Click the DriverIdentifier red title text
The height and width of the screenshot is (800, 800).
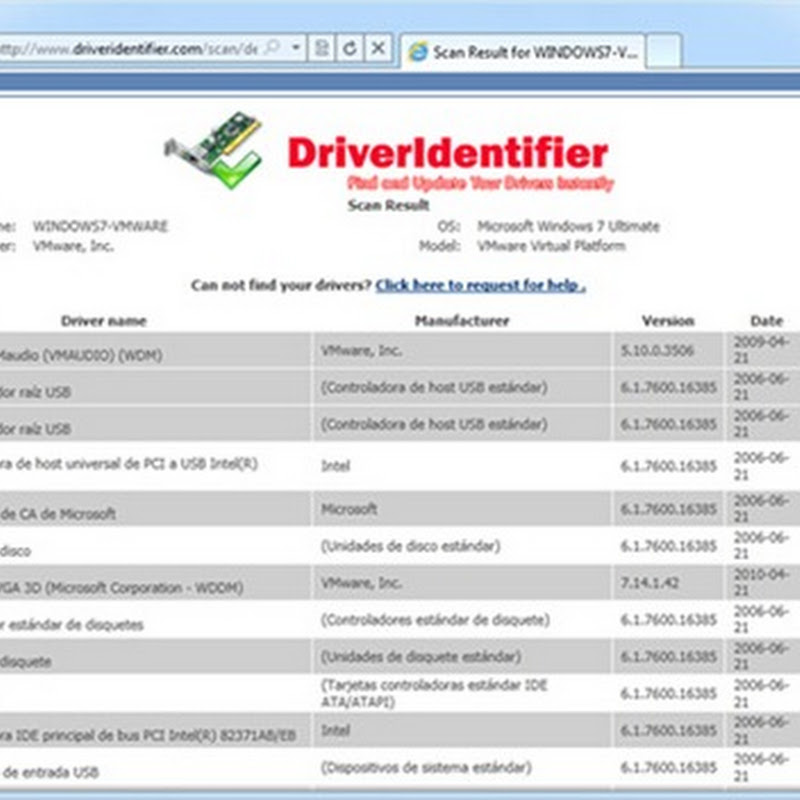pyautogui.click(x=448, y=153)
